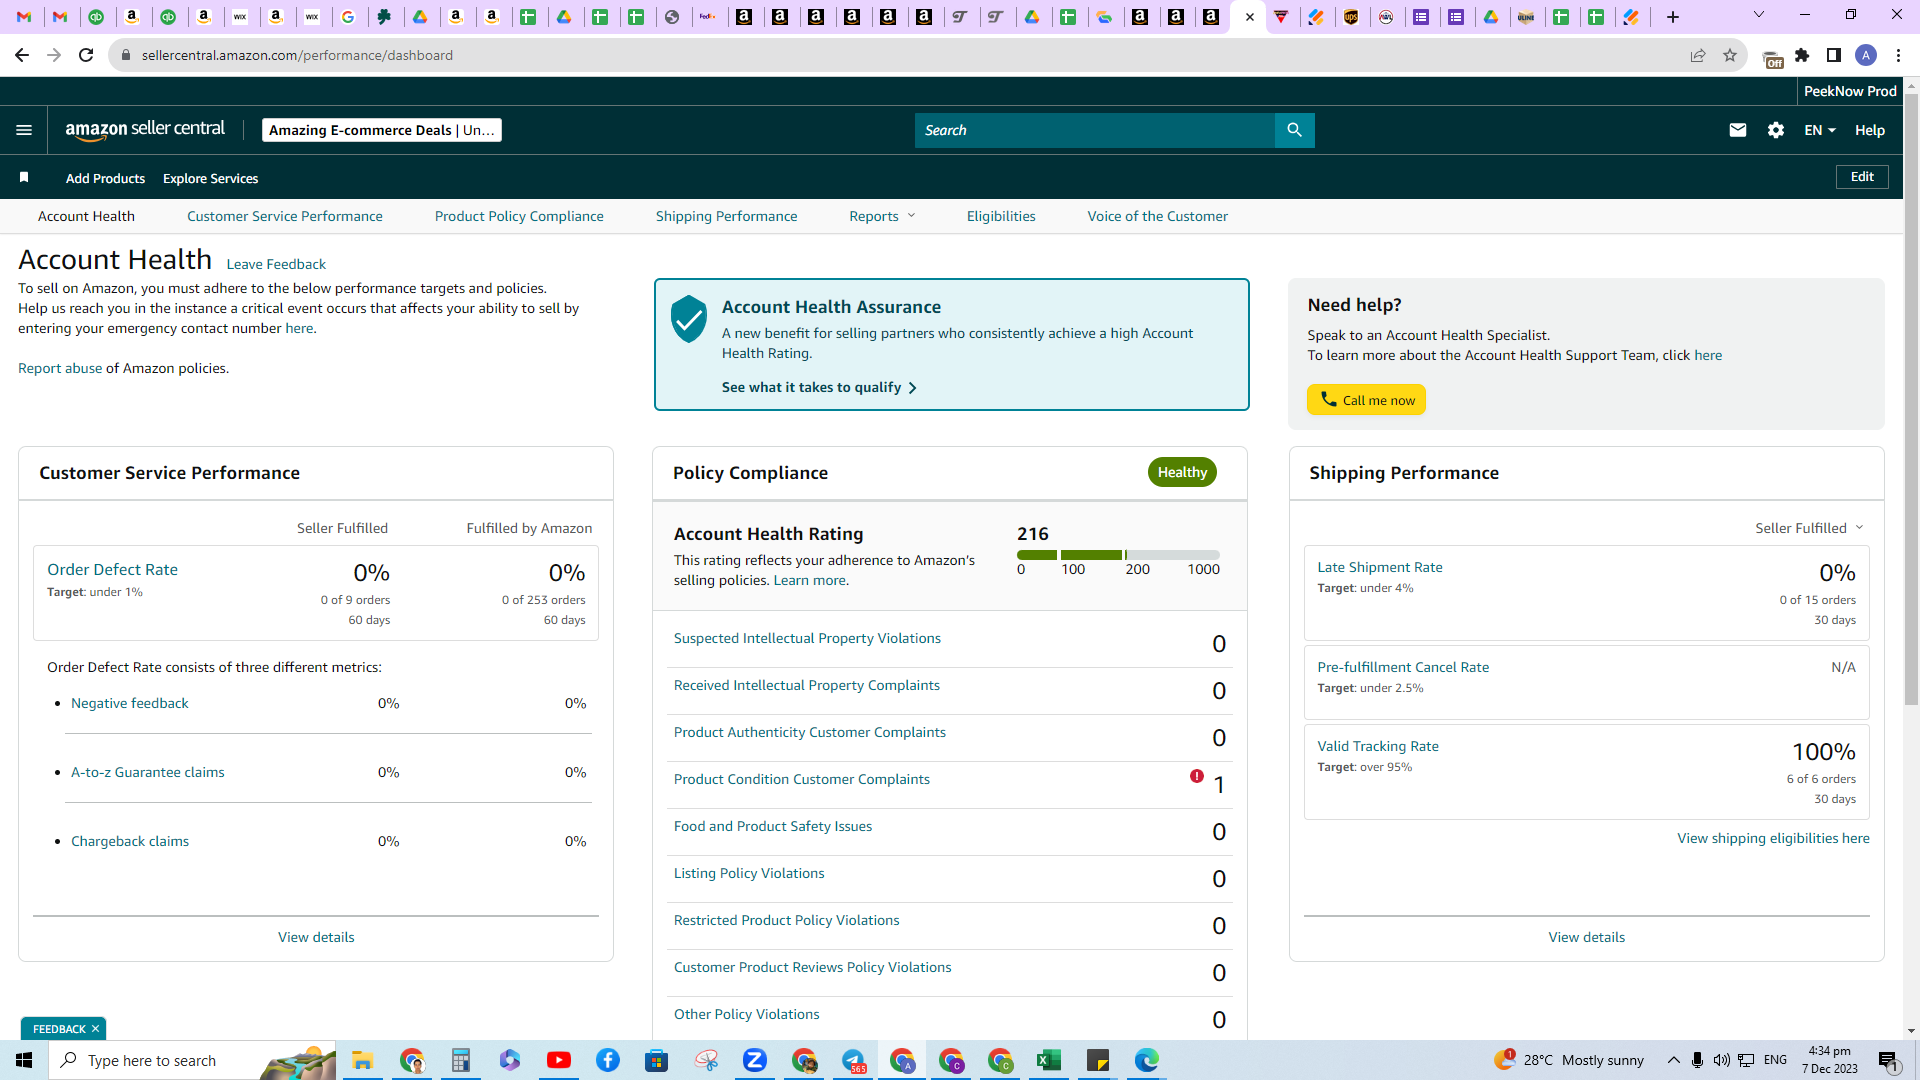Screen dimensions: 1920x1080
Task: Click the Call me now button
Action: pos(1366,400)
